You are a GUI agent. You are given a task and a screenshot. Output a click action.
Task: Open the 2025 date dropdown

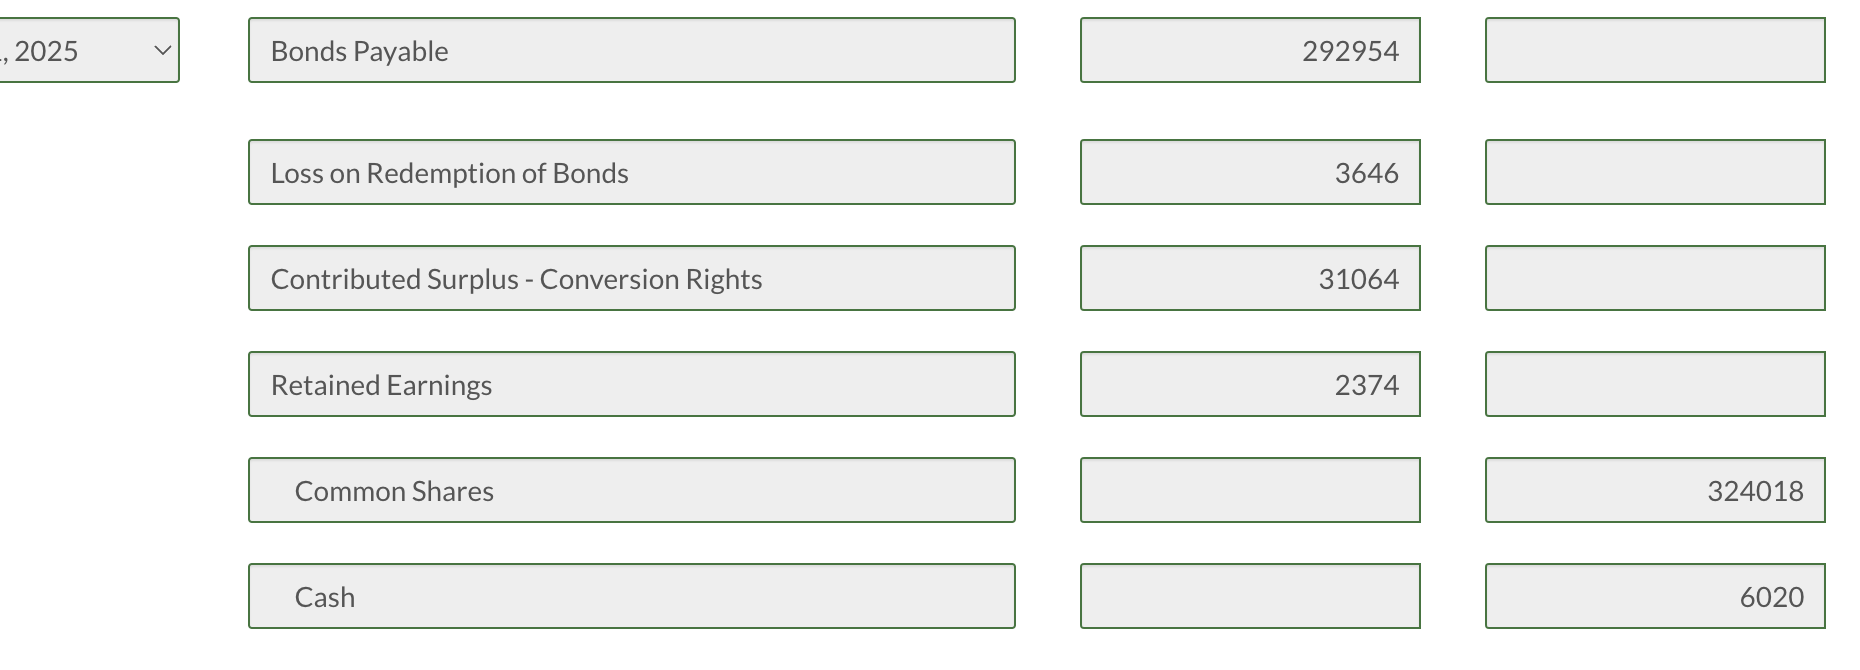[x=90, y=50]
